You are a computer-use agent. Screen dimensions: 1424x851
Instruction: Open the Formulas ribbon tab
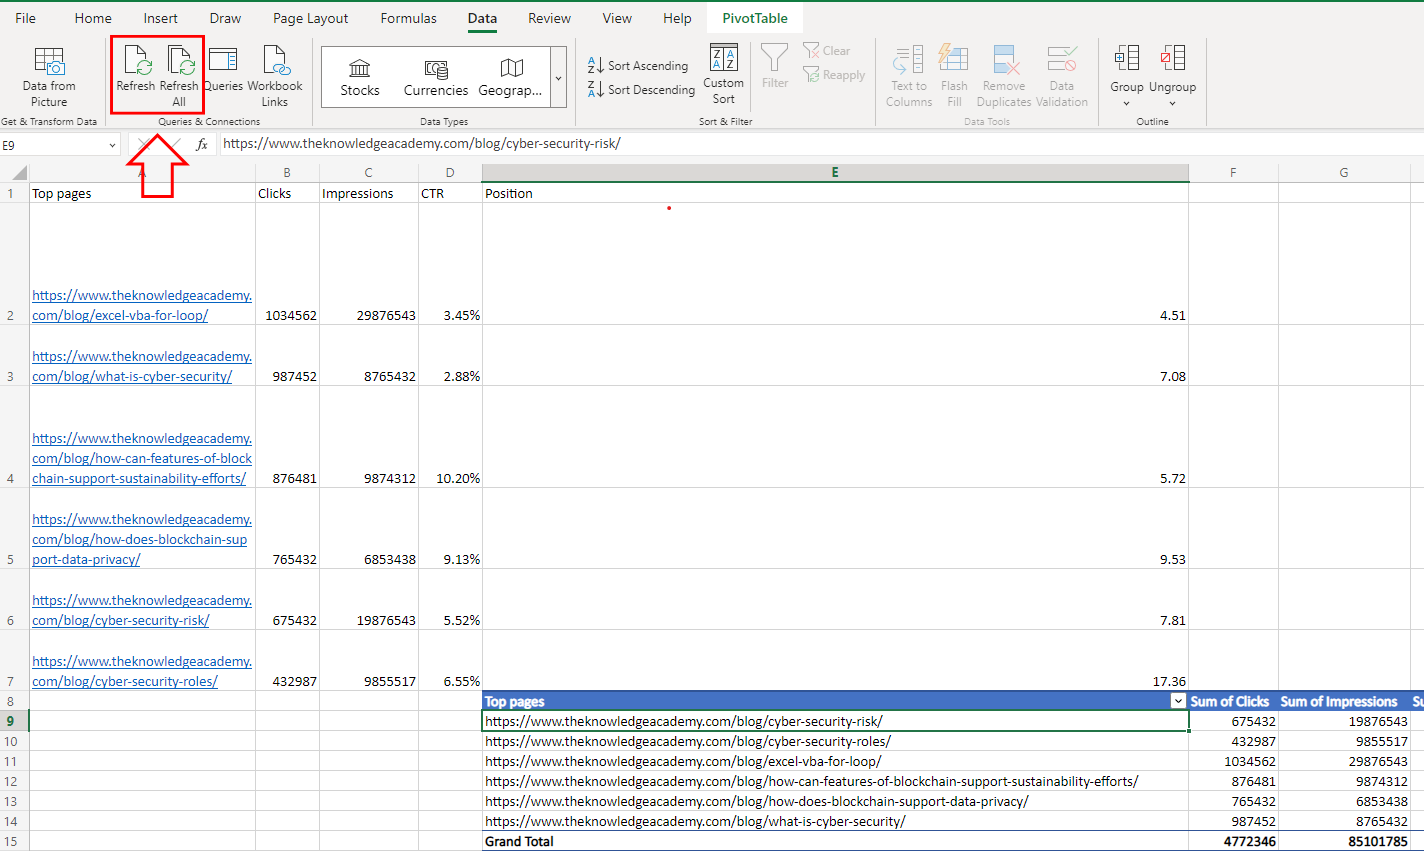(x=408, y=18)
